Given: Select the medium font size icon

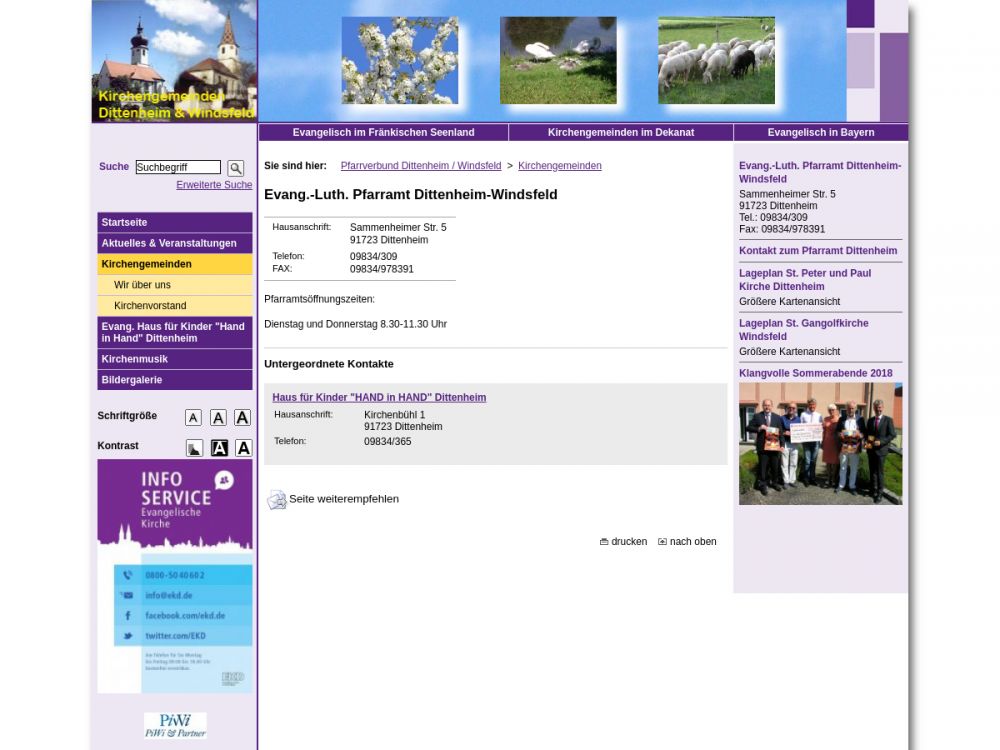Looking at the screenshot, I should (218, 418).
